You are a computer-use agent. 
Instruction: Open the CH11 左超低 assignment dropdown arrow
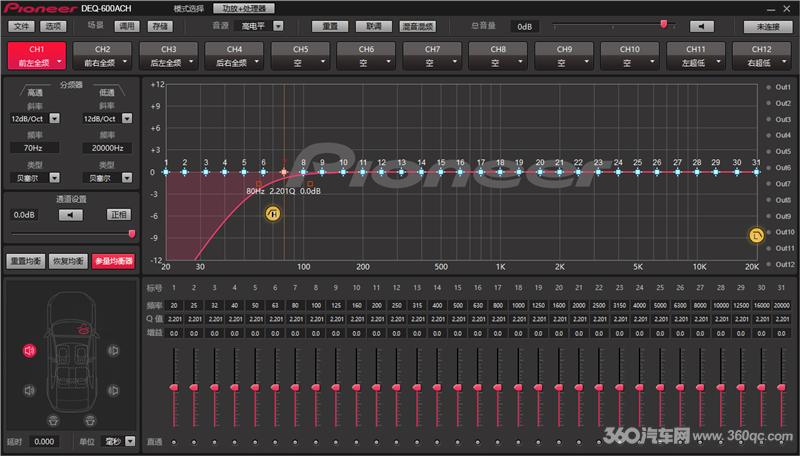[718, 62]
